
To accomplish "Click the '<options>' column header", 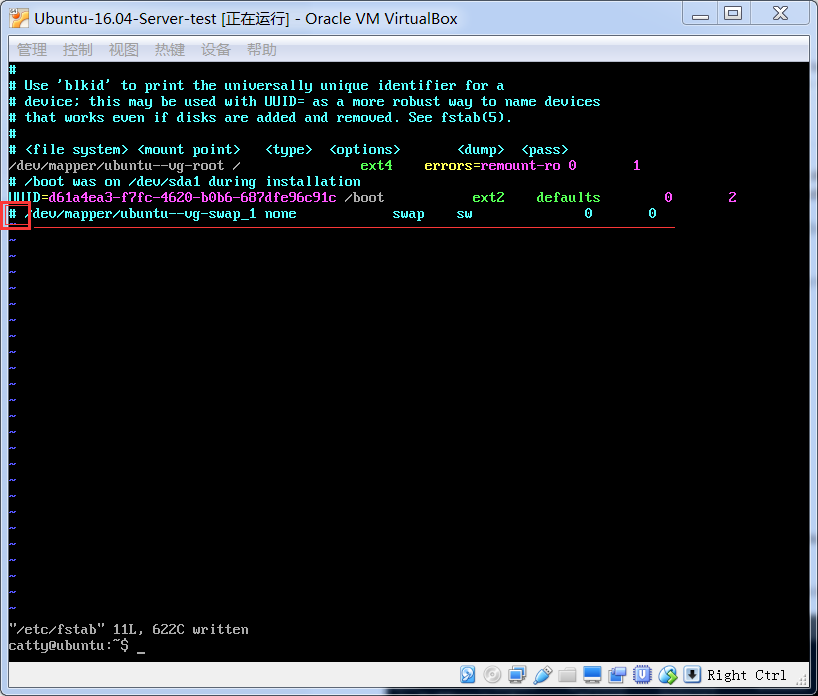I will (365, 150).
